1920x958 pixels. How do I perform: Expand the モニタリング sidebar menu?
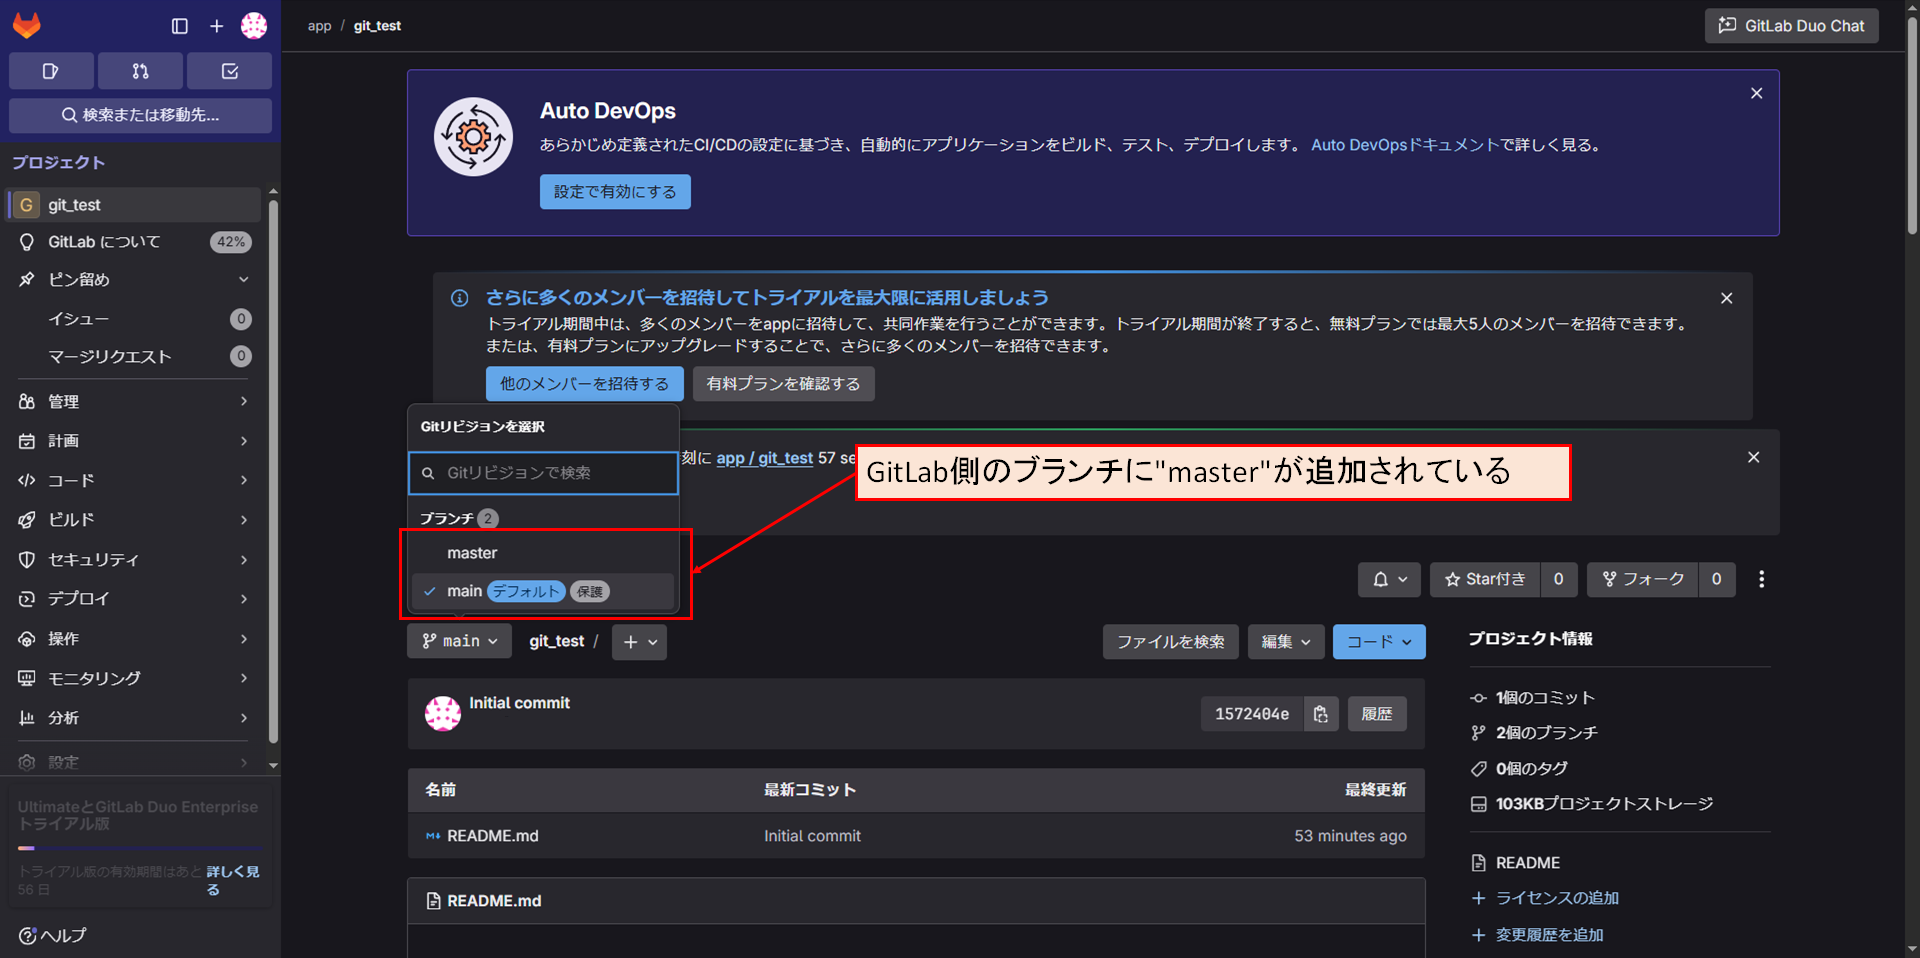pyautogui.click(x=134, y=678)
